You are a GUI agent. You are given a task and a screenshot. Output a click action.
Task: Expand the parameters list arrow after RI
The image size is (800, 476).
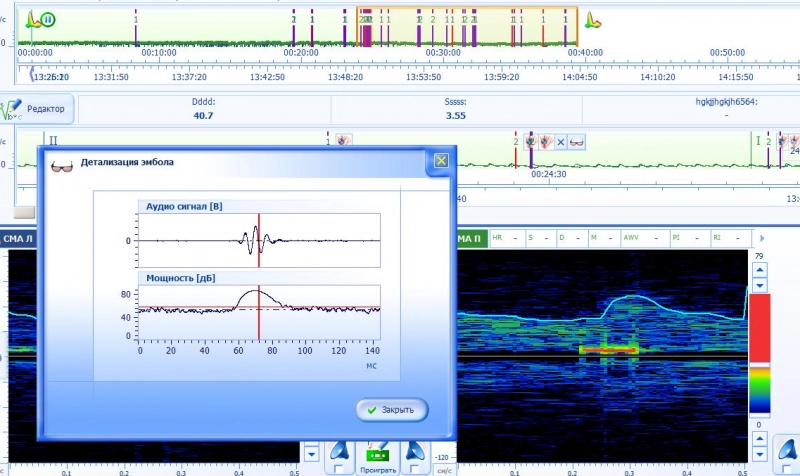(762, 238)
